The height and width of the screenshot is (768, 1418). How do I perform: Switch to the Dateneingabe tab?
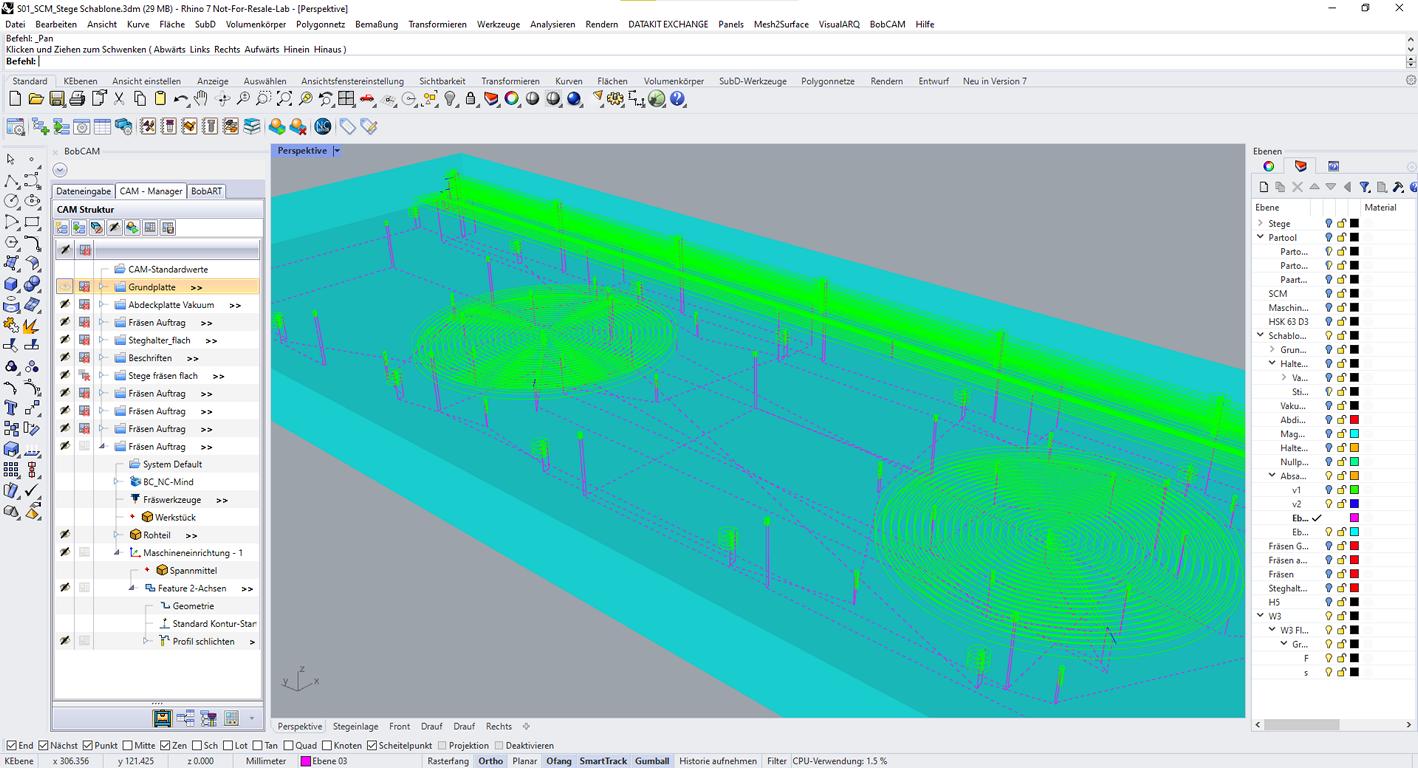tap(84, 191)
